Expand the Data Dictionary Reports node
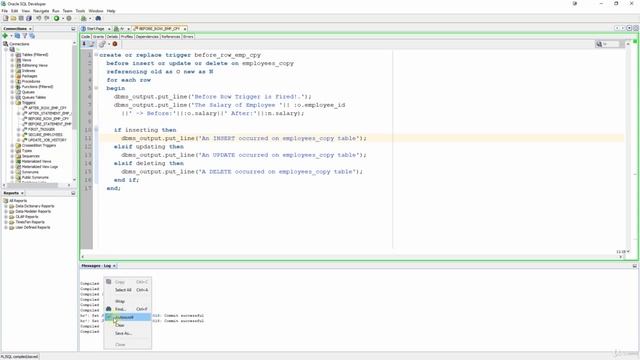This screenshot has width=640, height=360. [x=6, y=206]
